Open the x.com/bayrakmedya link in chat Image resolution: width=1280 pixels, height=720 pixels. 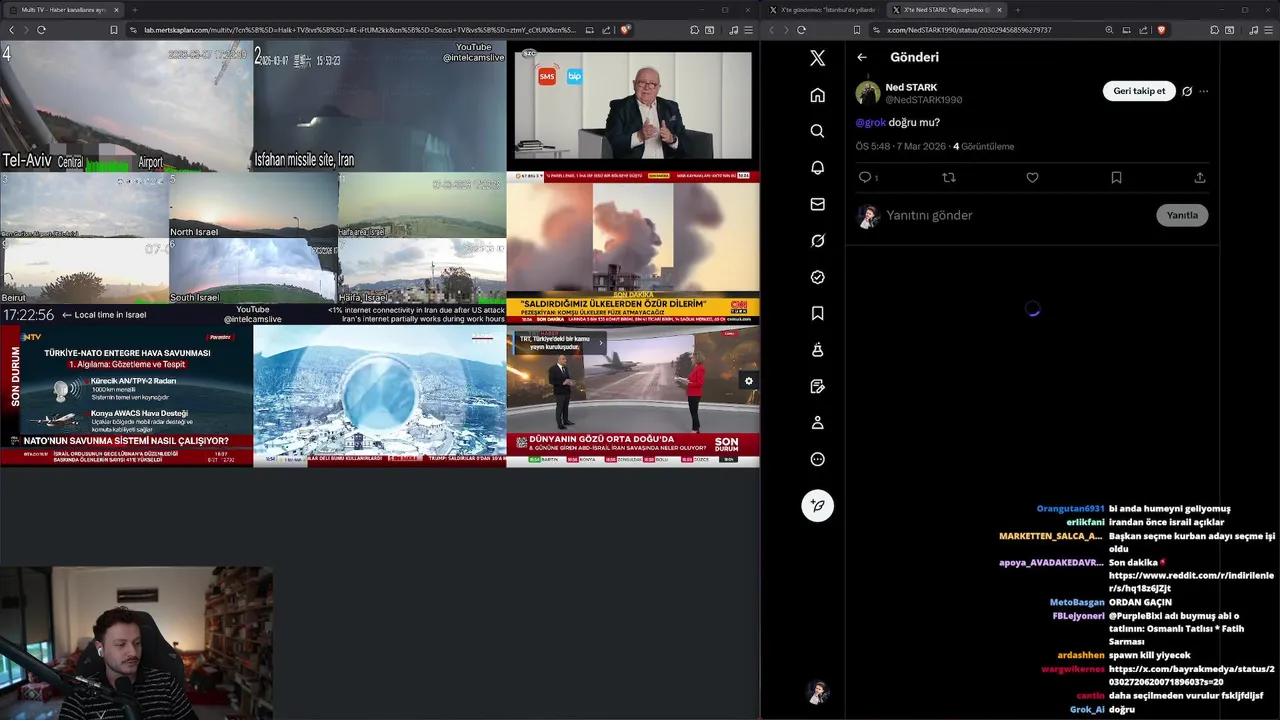1191,675
